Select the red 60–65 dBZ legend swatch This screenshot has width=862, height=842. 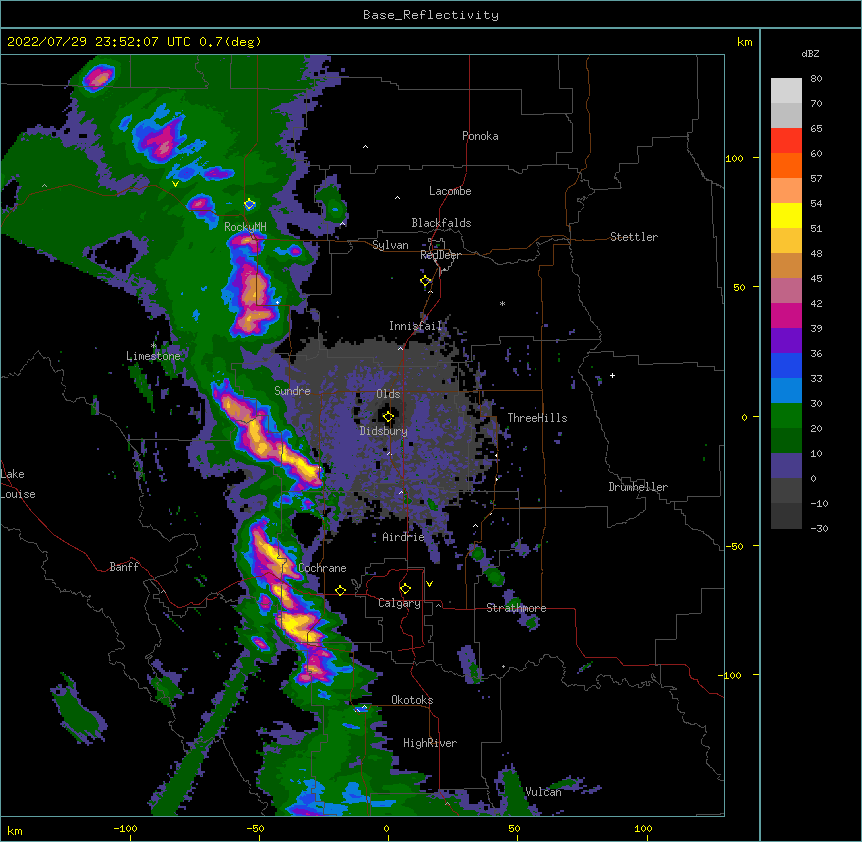[786, 141]
